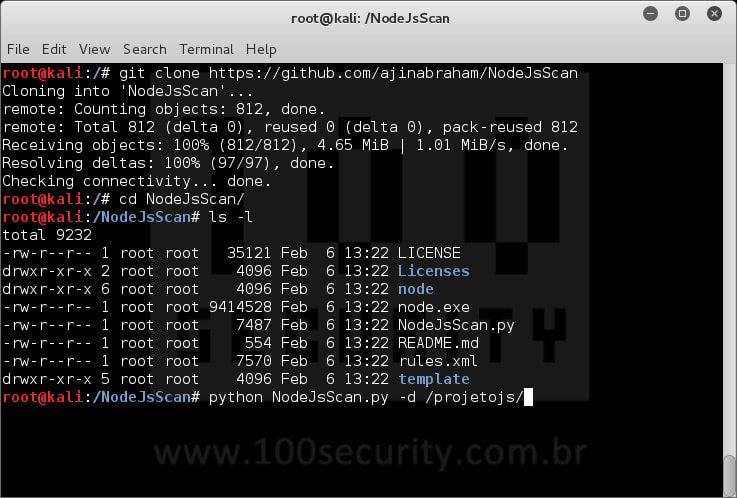Click the window title 'root@kali: /NodeJsScan'
The width and height of the screenshot is (737, 498).
[x=370, y=18]
